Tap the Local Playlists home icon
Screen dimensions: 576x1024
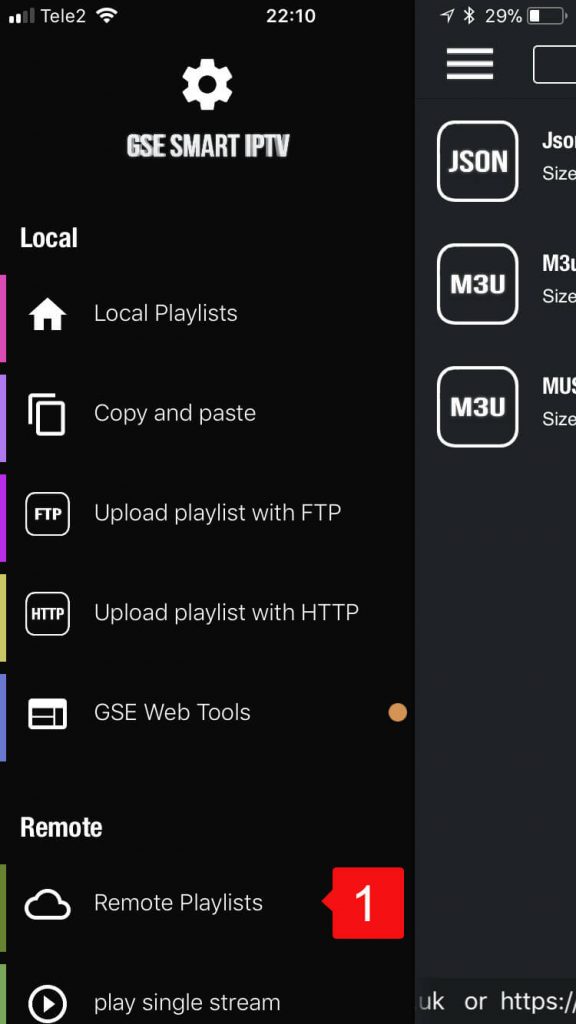pyautogui.click(x=48, y=314)
